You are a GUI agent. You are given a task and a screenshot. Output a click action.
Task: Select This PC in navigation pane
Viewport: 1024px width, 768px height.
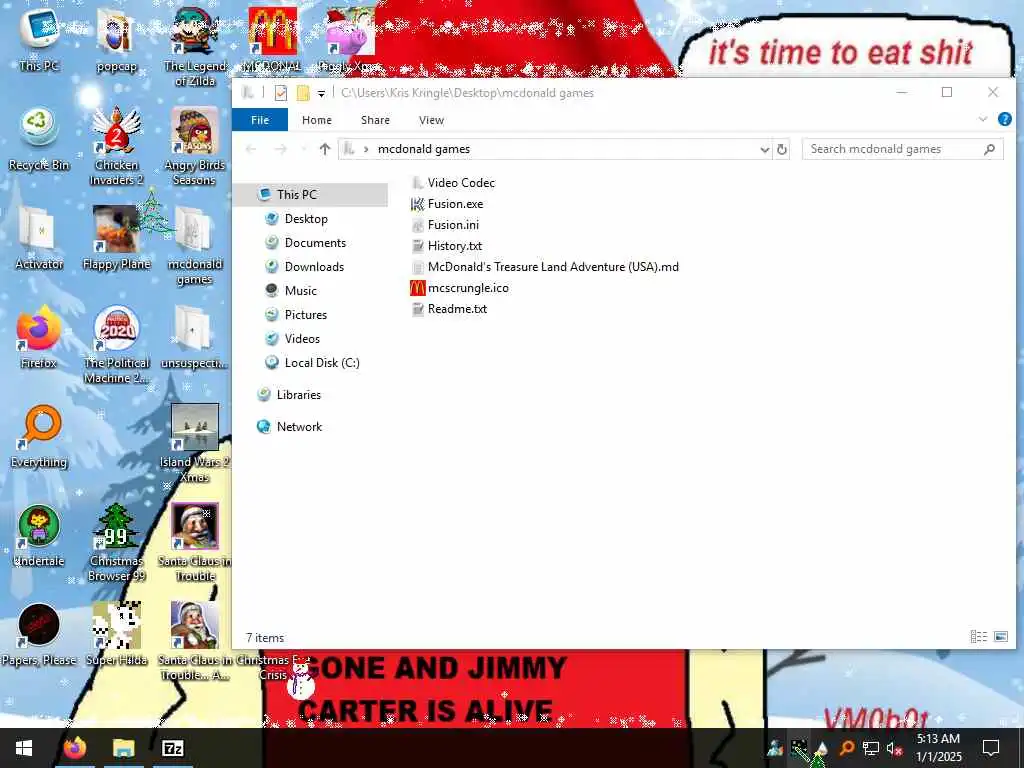(x=296, y=195)
